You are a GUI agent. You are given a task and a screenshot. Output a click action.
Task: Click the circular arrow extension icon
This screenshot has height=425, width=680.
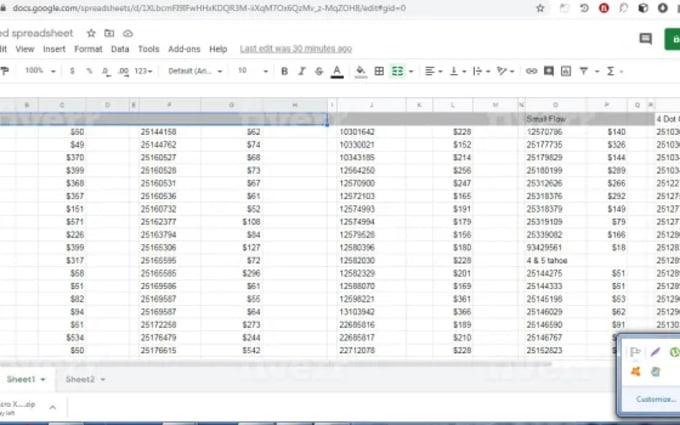pyautogui.click(x=584, y=8)
